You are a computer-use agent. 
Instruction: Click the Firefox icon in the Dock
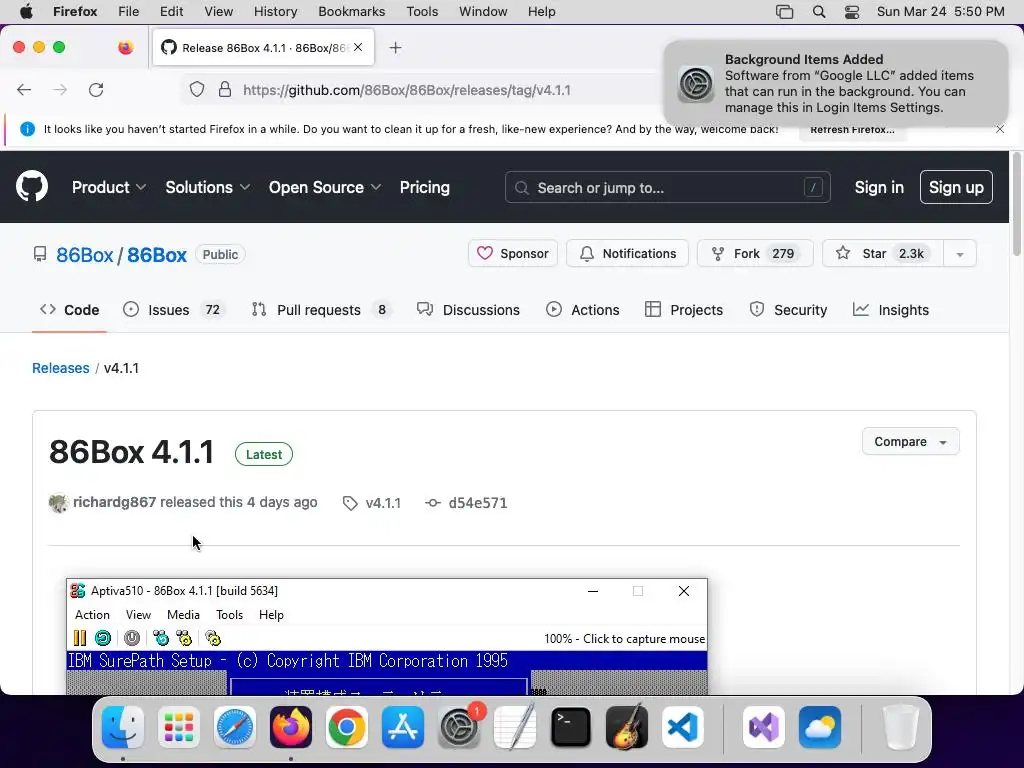(291, 727)
